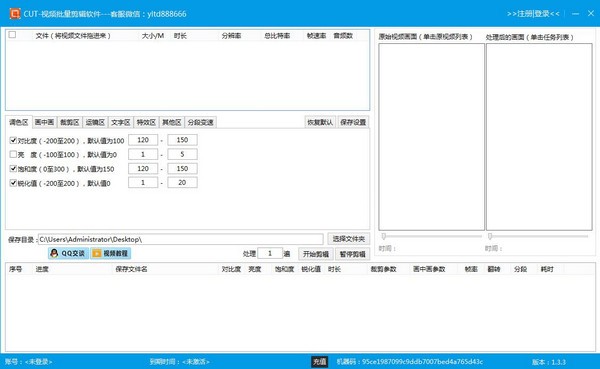Click the CUT app logo icon

coord(15,14)
